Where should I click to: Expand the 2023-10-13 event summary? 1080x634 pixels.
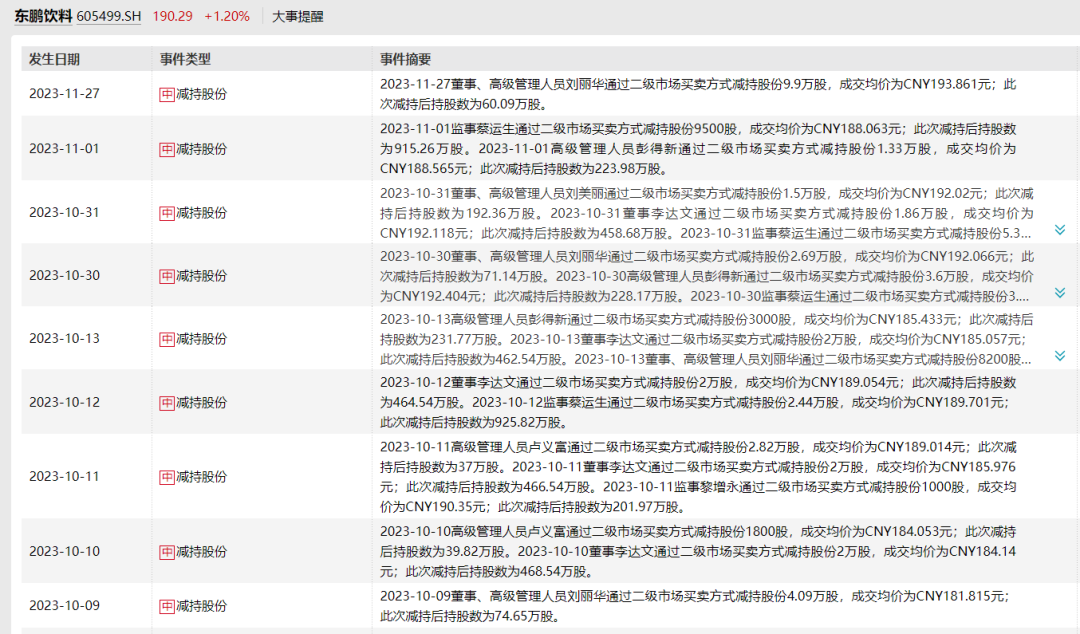[x=1060, y=356]
